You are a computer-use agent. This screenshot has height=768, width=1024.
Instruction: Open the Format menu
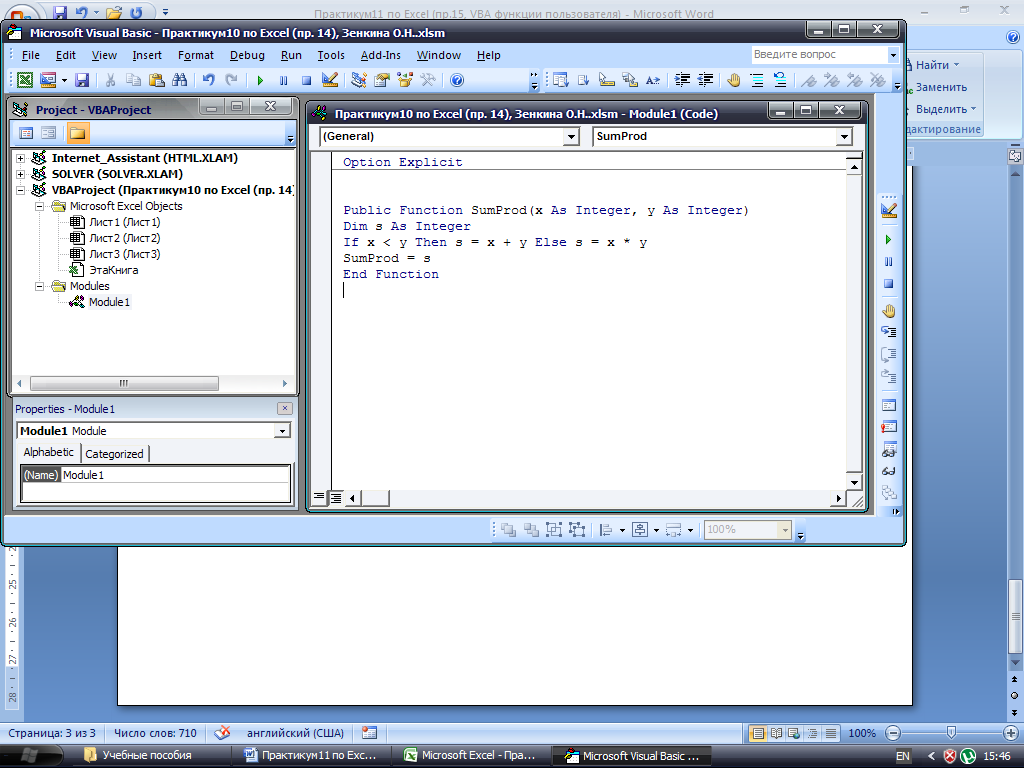[196, 56]
